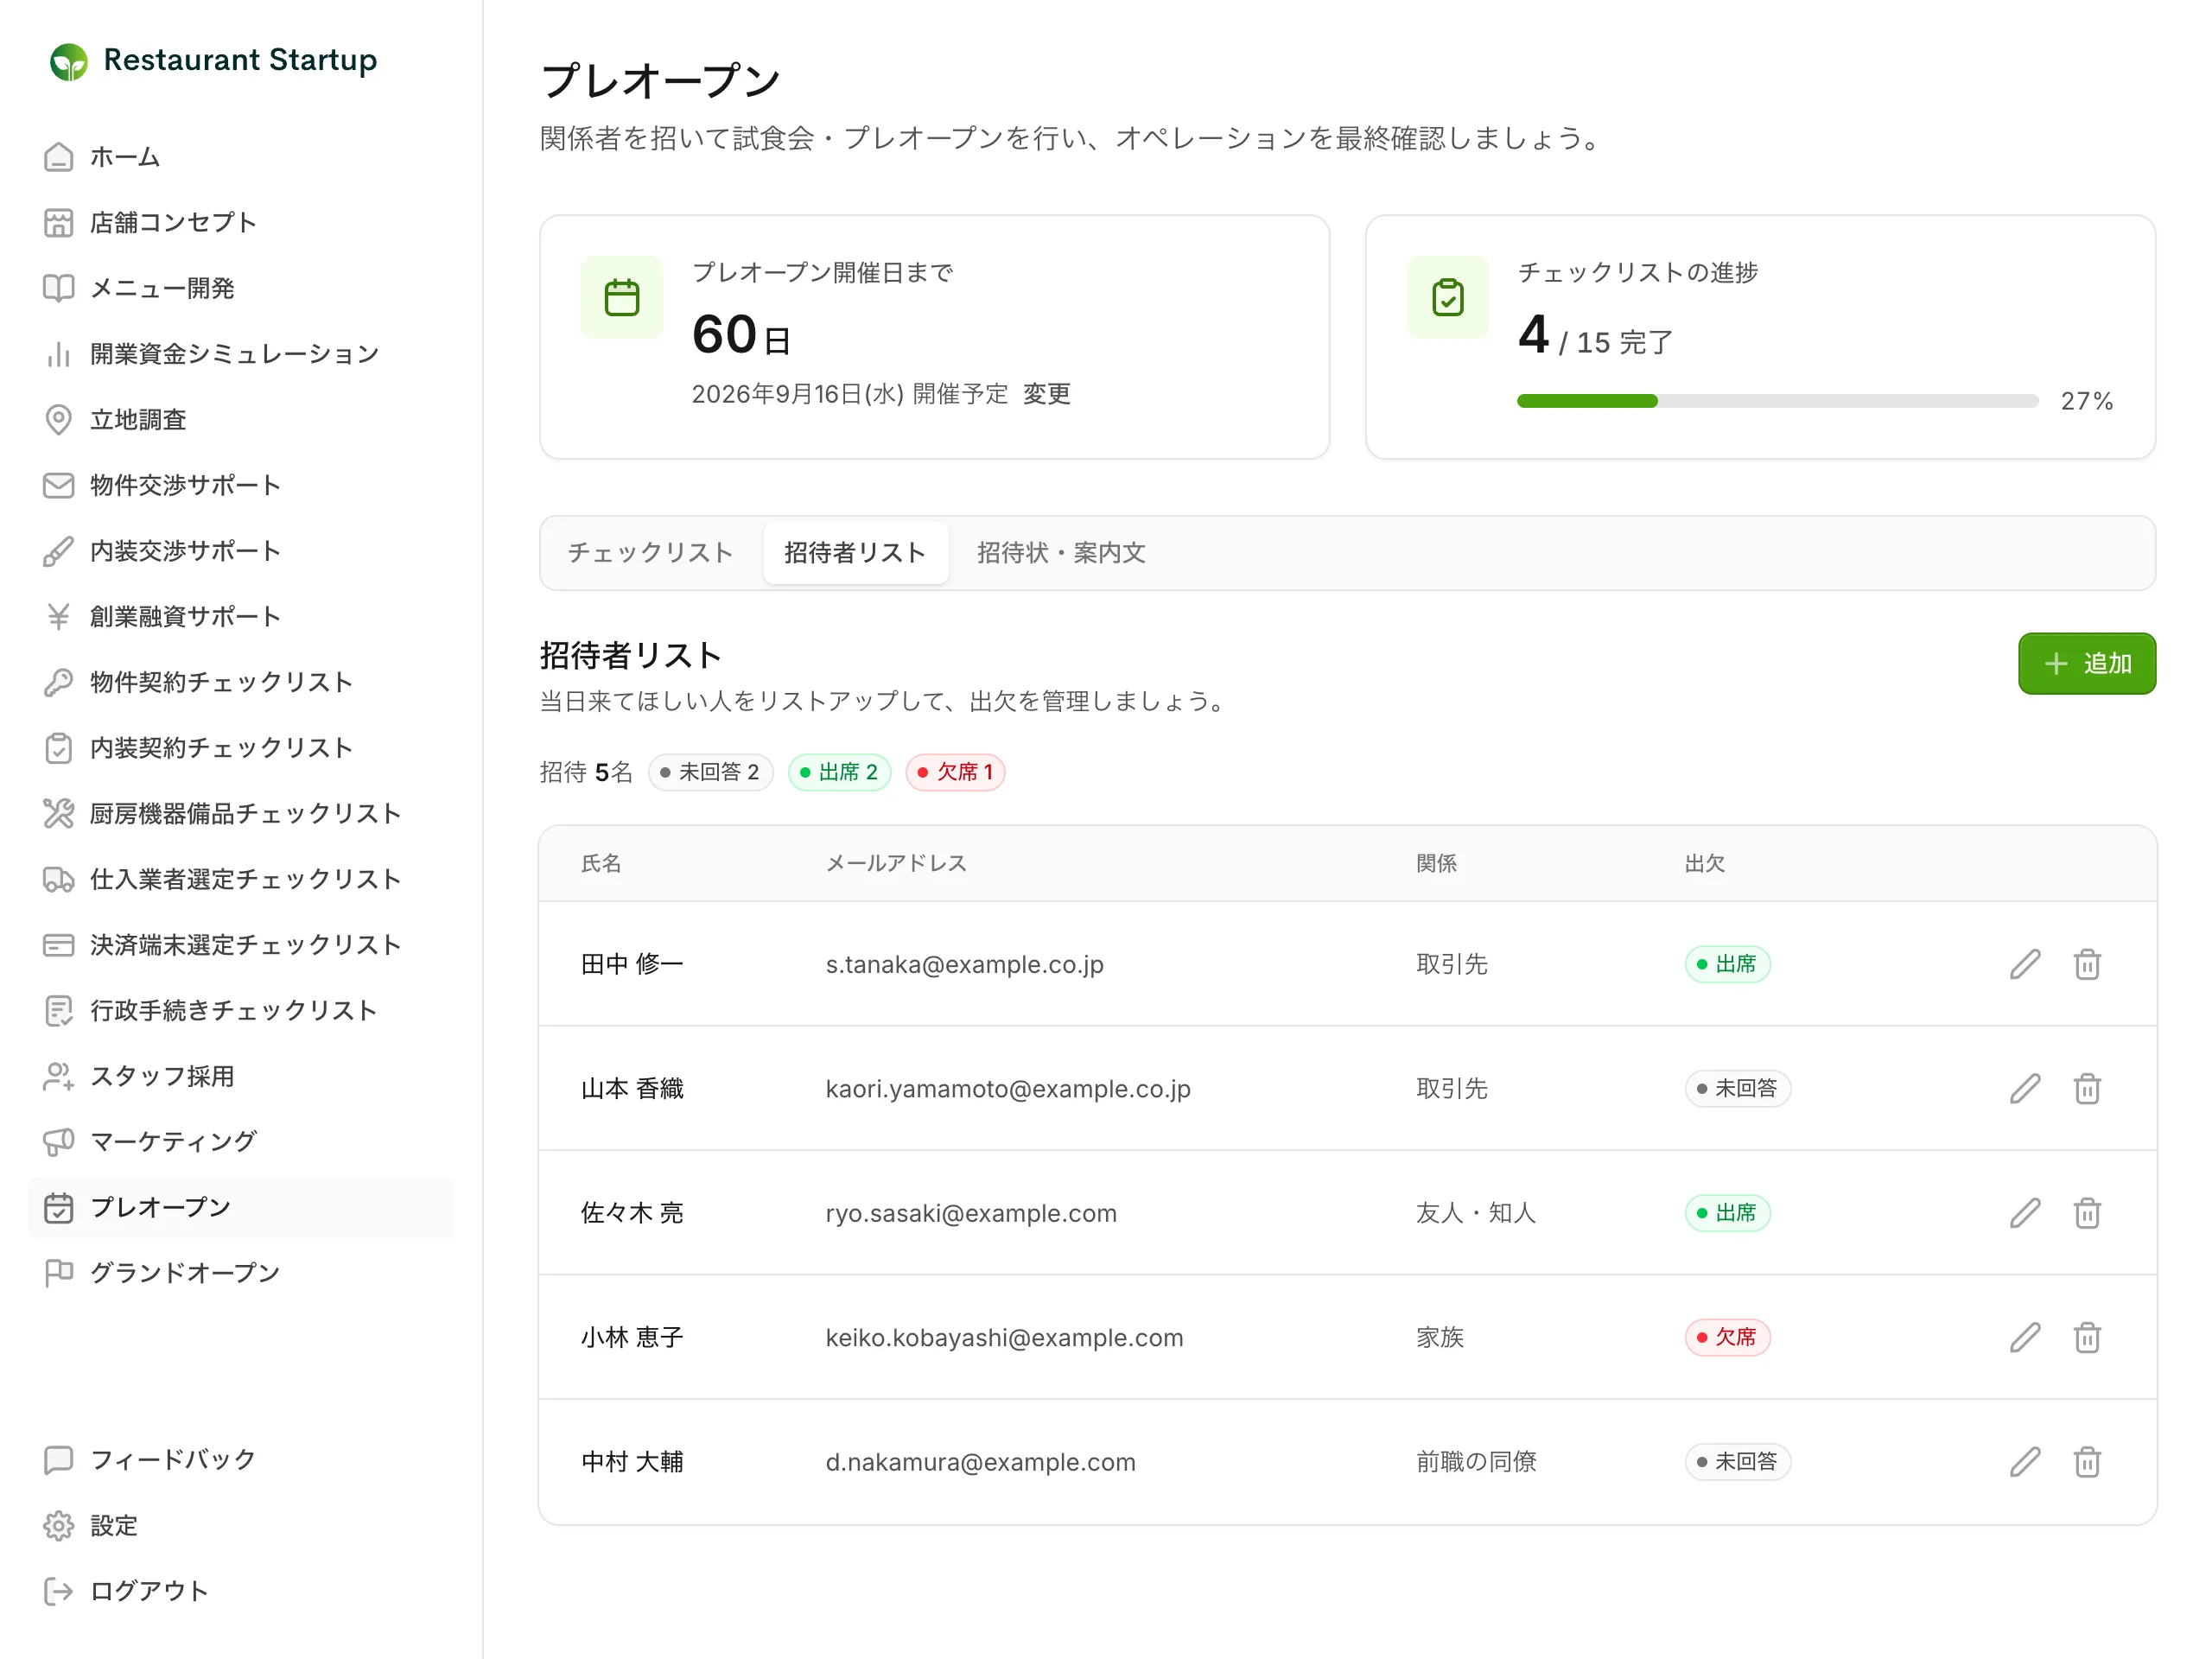Open ホーム from the sidebar
The height and width of the screenshot is (1659, 2212).
124,157
